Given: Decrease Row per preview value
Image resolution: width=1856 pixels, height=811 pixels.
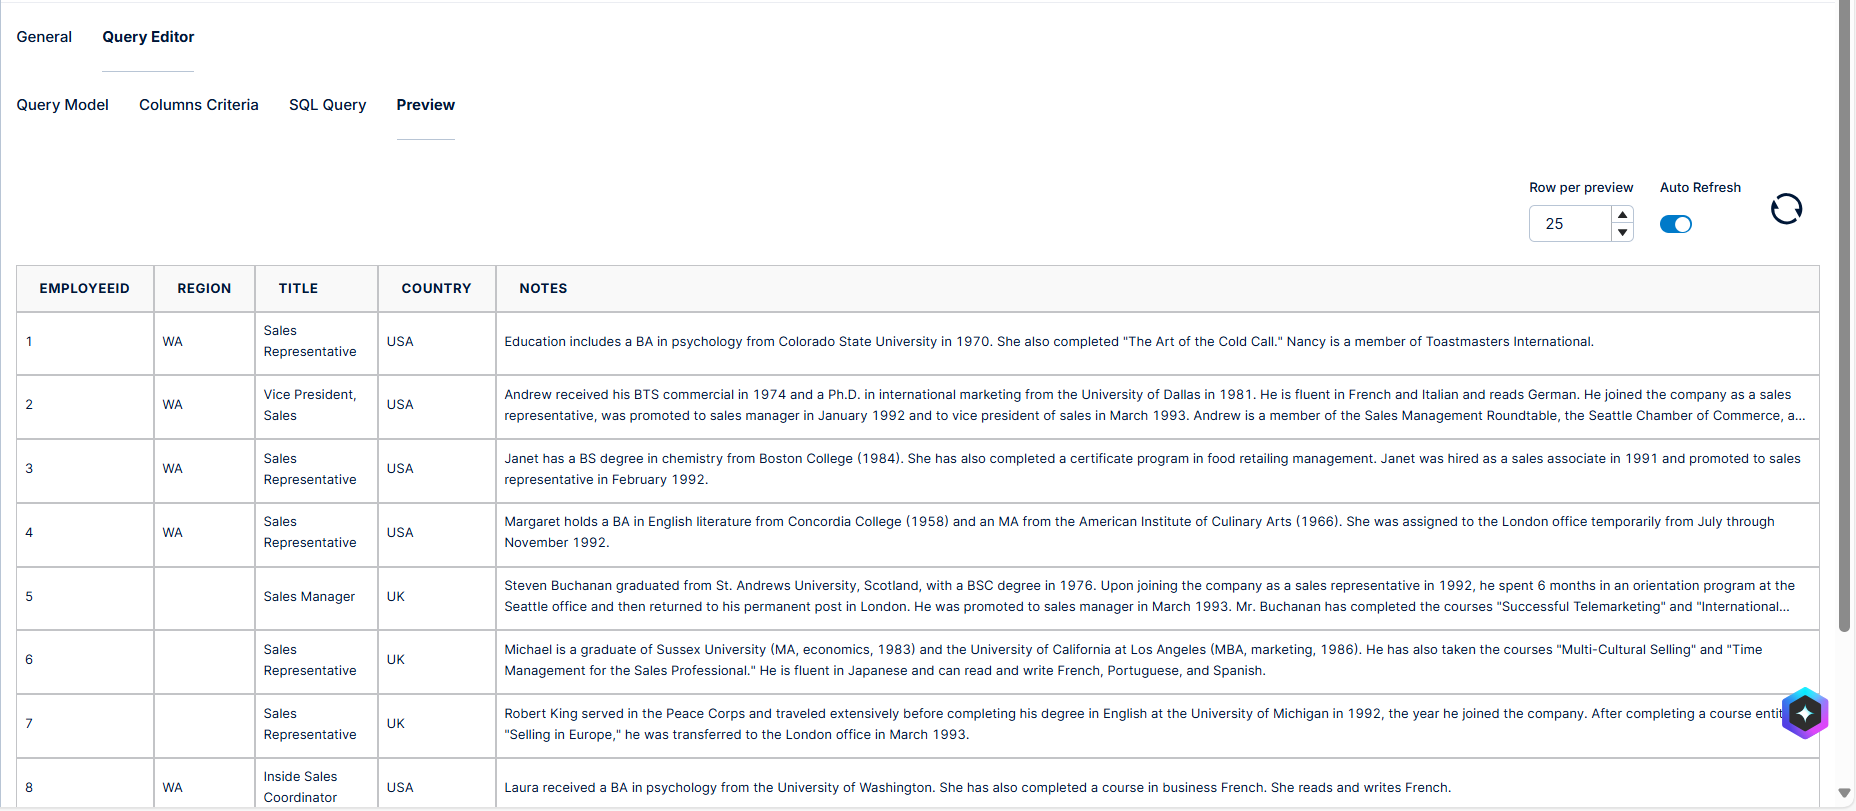Looking at the screenshot, I should (1622, 232).
